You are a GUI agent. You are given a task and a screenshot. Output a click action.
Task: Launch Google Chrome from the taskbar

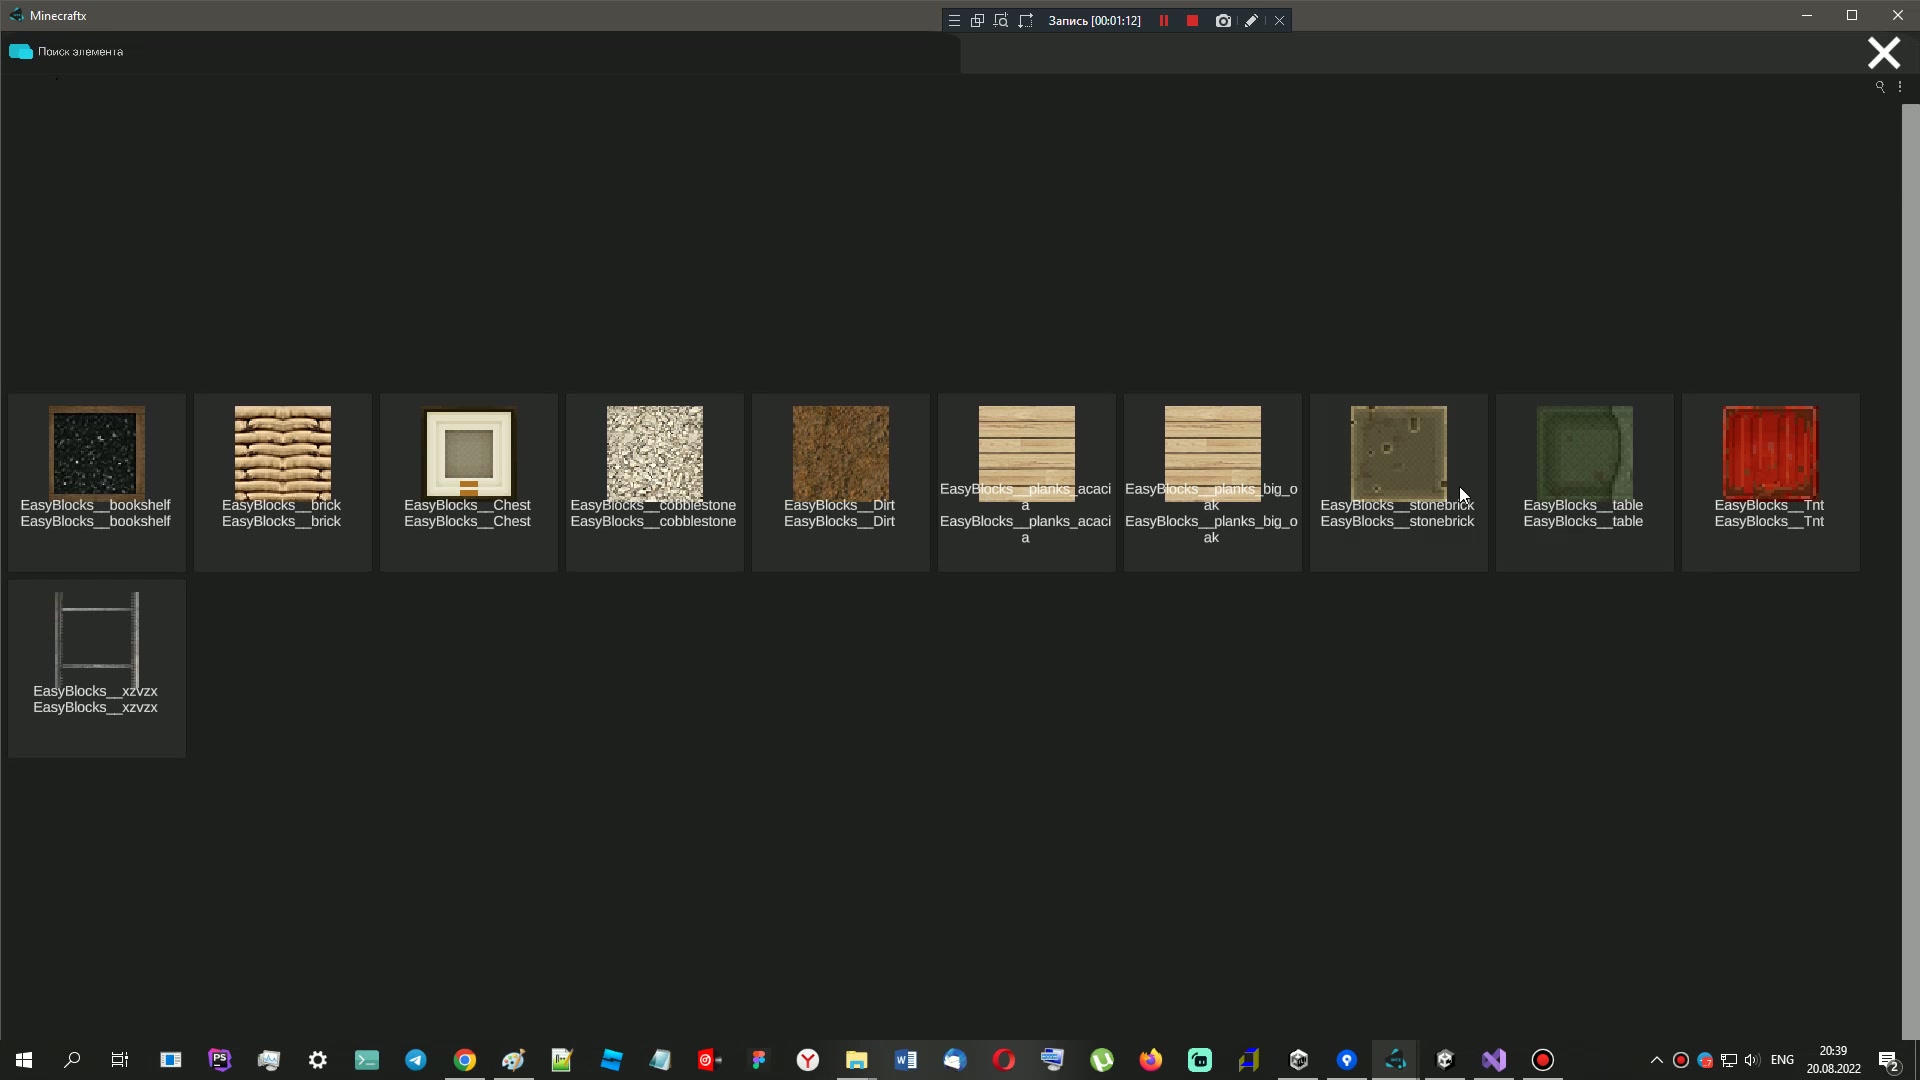(465, 1060)
